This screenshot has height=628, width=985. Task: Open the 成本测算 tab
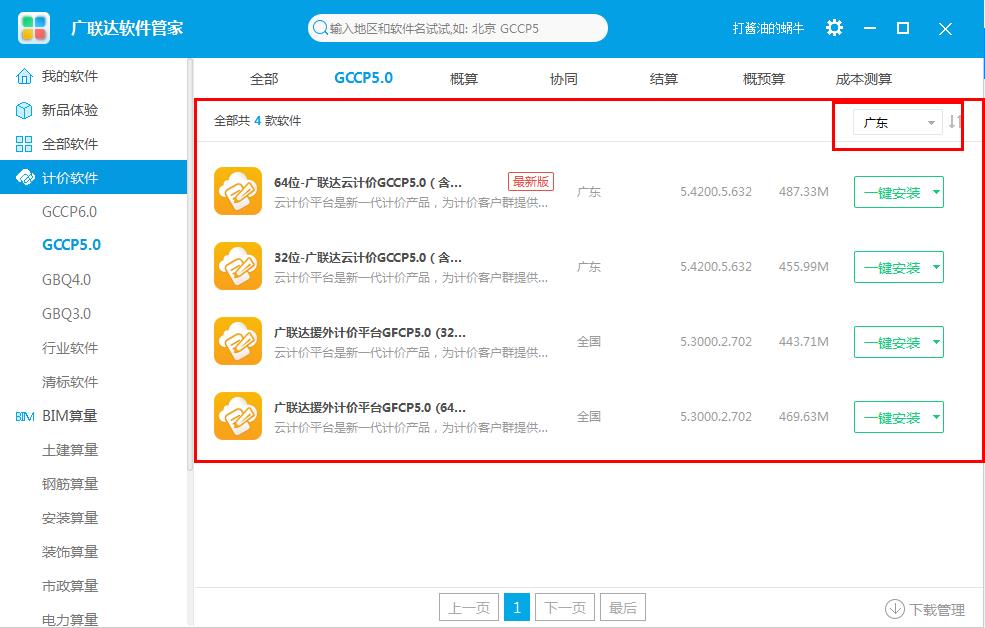864,79
